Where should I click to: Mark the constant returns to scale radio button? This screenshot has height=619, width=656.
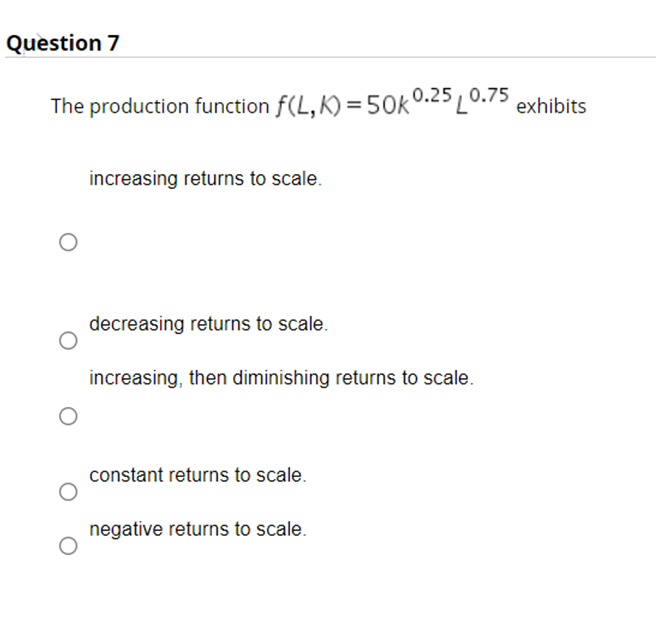pyautogui.click(x=68, y=491)
